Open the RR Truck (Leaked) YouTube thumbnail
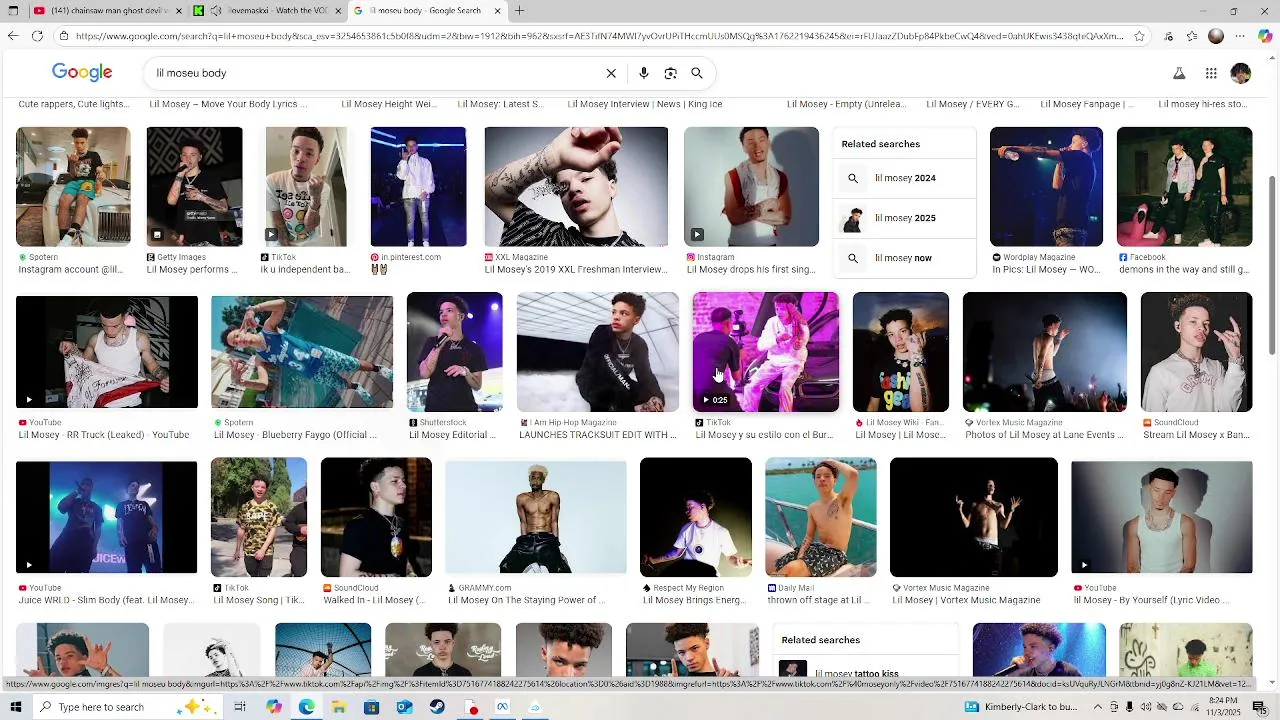The height and width of the screenshot is (720, 1280). click(x=107, y=352)
